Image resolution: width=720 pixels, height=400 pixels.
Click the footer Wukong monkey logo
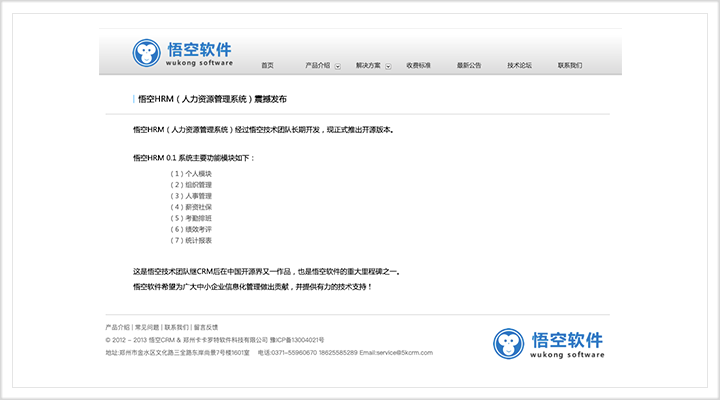click(x=507, y=343)
